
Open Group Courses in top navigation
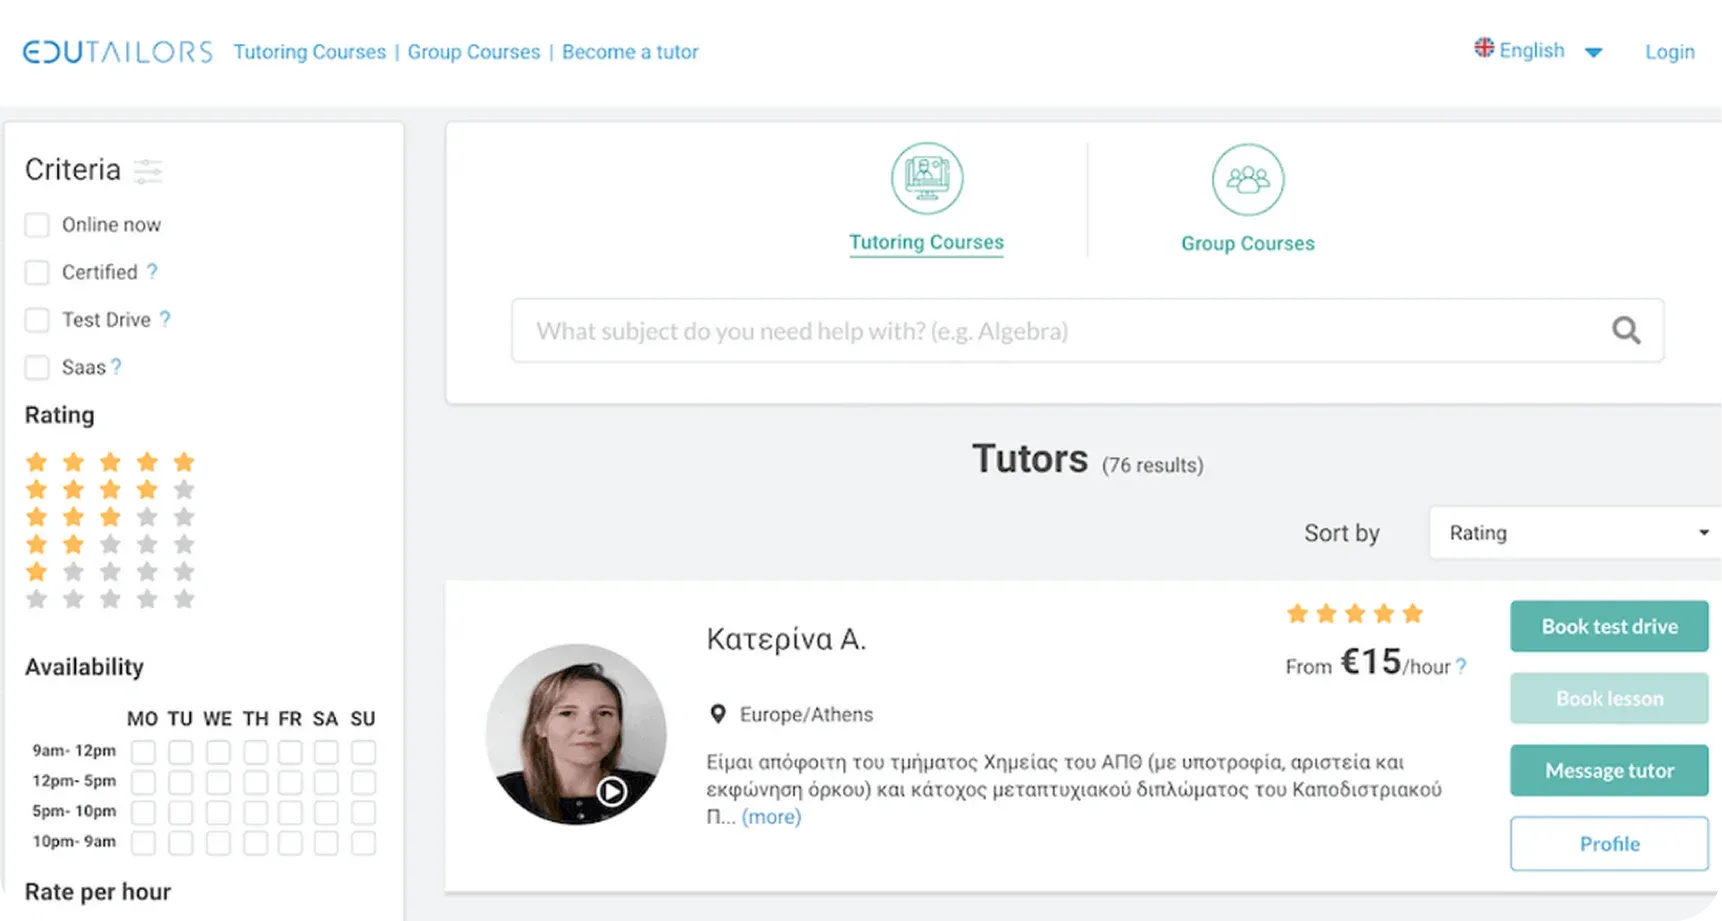pos(473,52)
